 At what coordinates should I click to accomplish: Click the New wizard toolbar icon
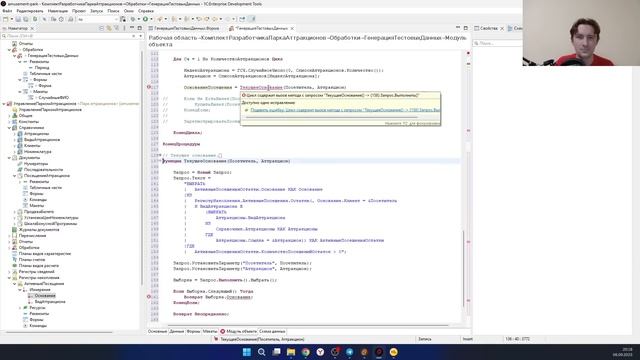coord(5,19)
